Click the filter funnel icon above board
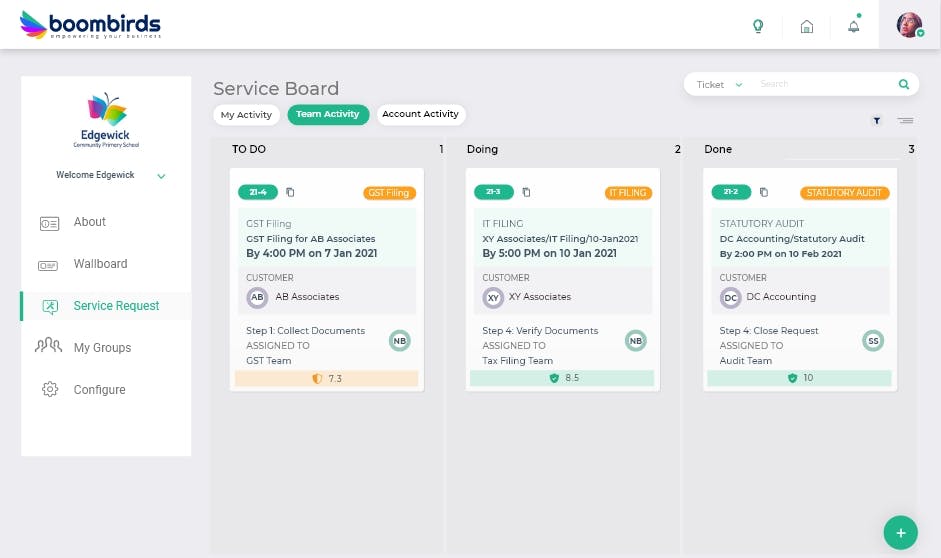 pos(877,120)
